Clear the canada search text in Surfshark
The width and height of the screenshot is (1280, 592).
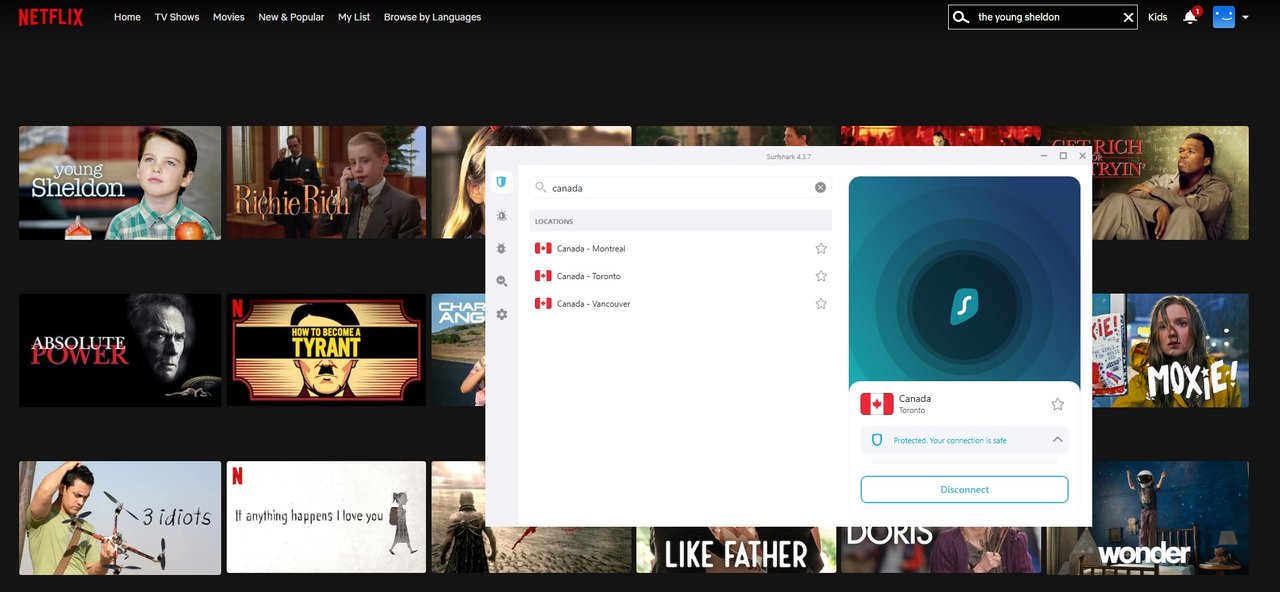(820, 187)
